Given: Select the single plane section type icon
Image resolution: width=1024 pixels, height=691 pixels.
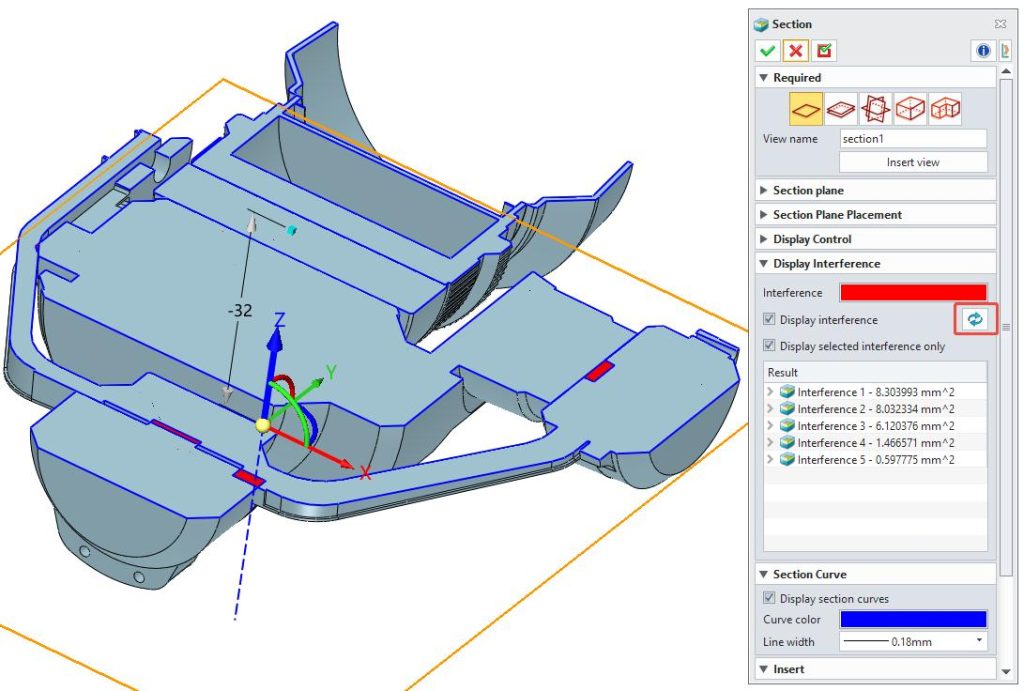Looking at the screenshot, I should (806, 109).
